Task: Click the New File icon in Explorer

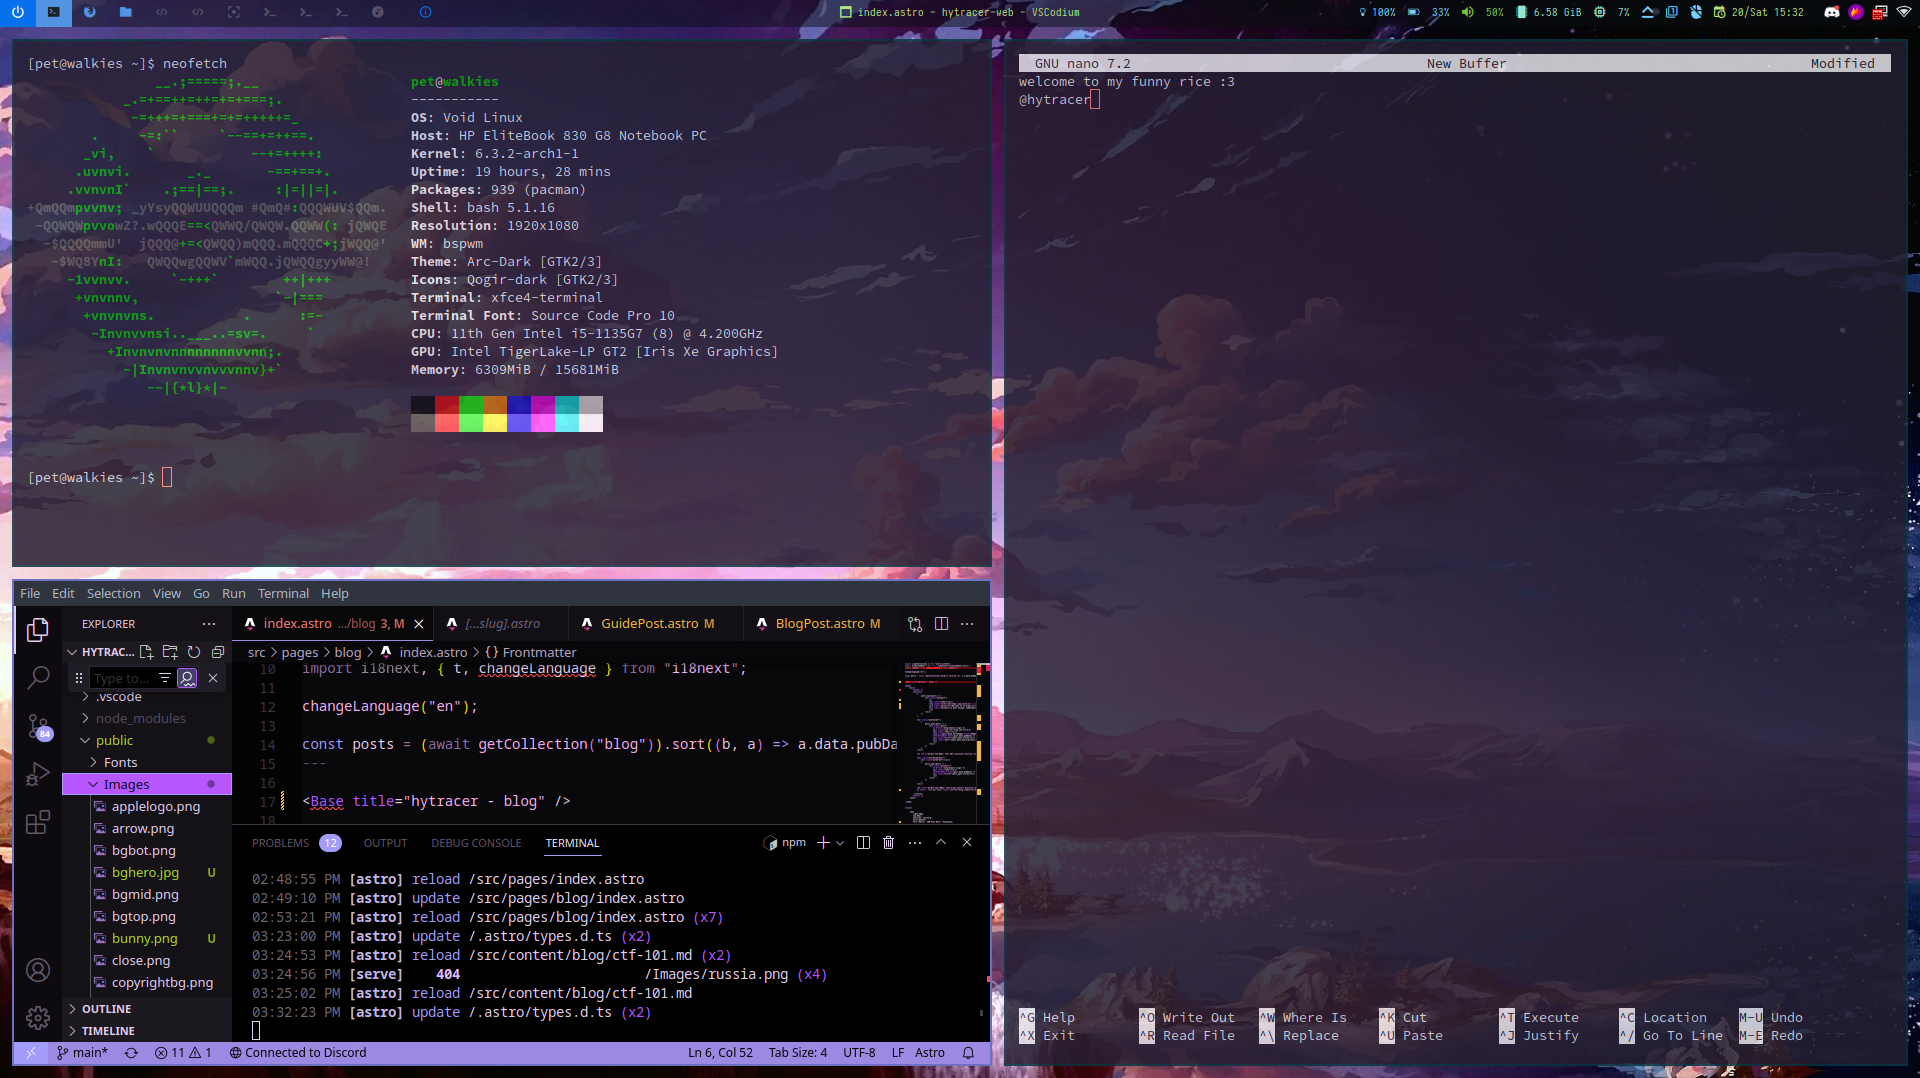Action: [146, 652]
